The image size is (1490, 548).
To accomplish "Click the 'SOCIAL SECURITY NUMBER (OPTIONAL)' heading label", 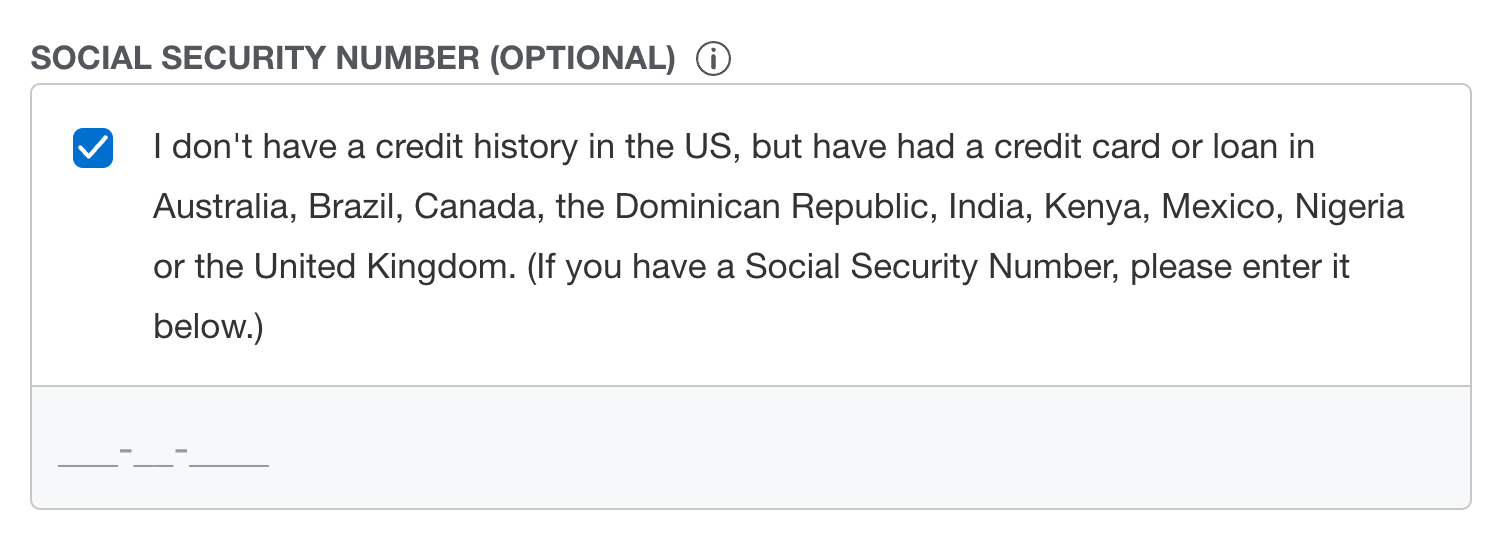I will coord(354,60).
